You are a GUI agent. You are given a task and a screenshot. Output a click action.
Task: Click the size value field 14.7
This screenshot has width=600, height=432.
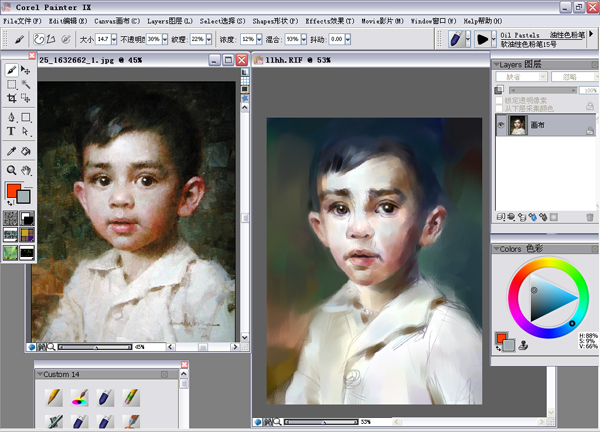click(x=103, y=39)
